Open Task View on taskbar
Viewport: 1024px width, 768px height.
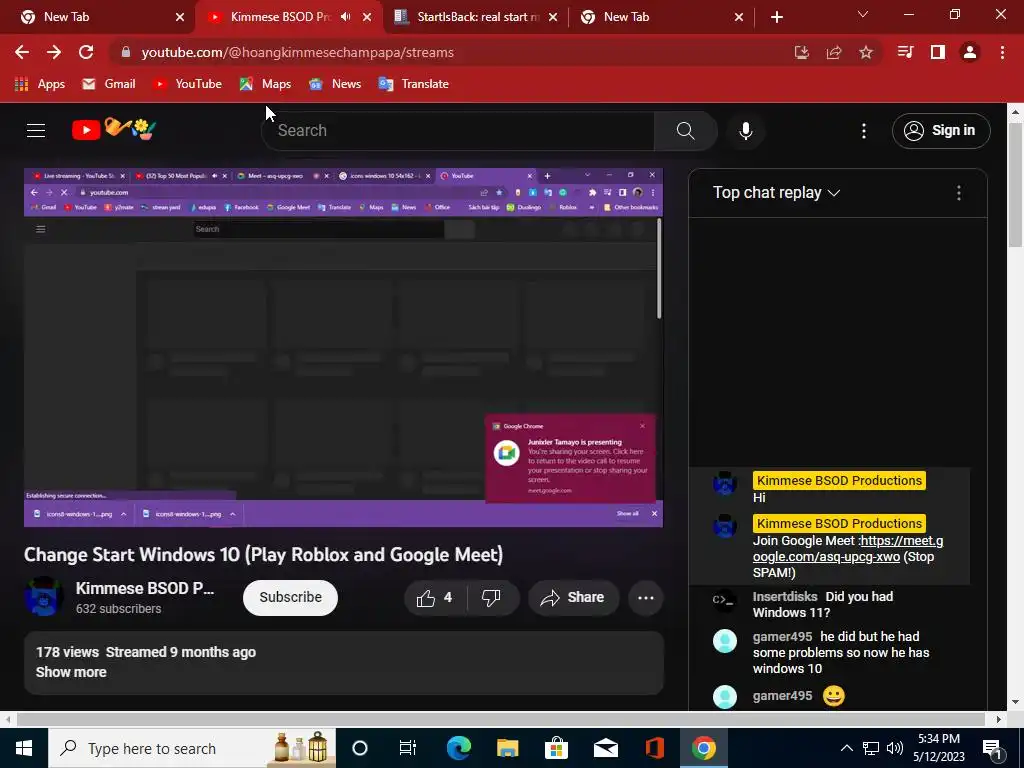click(408, 748)
